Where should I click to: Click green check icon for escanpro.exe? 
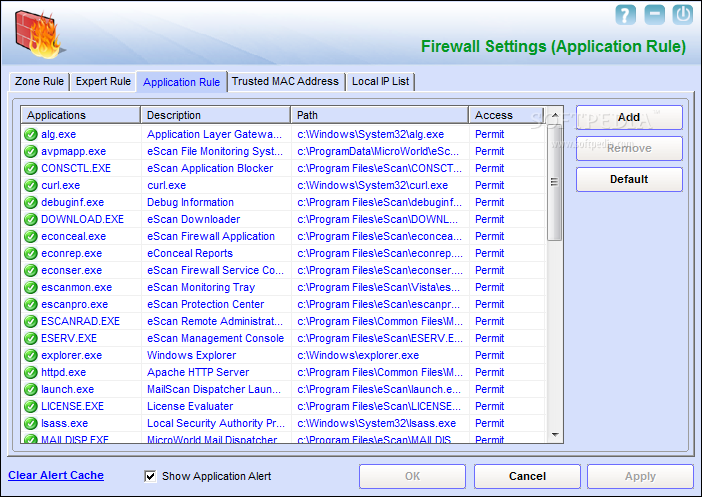point(30,304)
